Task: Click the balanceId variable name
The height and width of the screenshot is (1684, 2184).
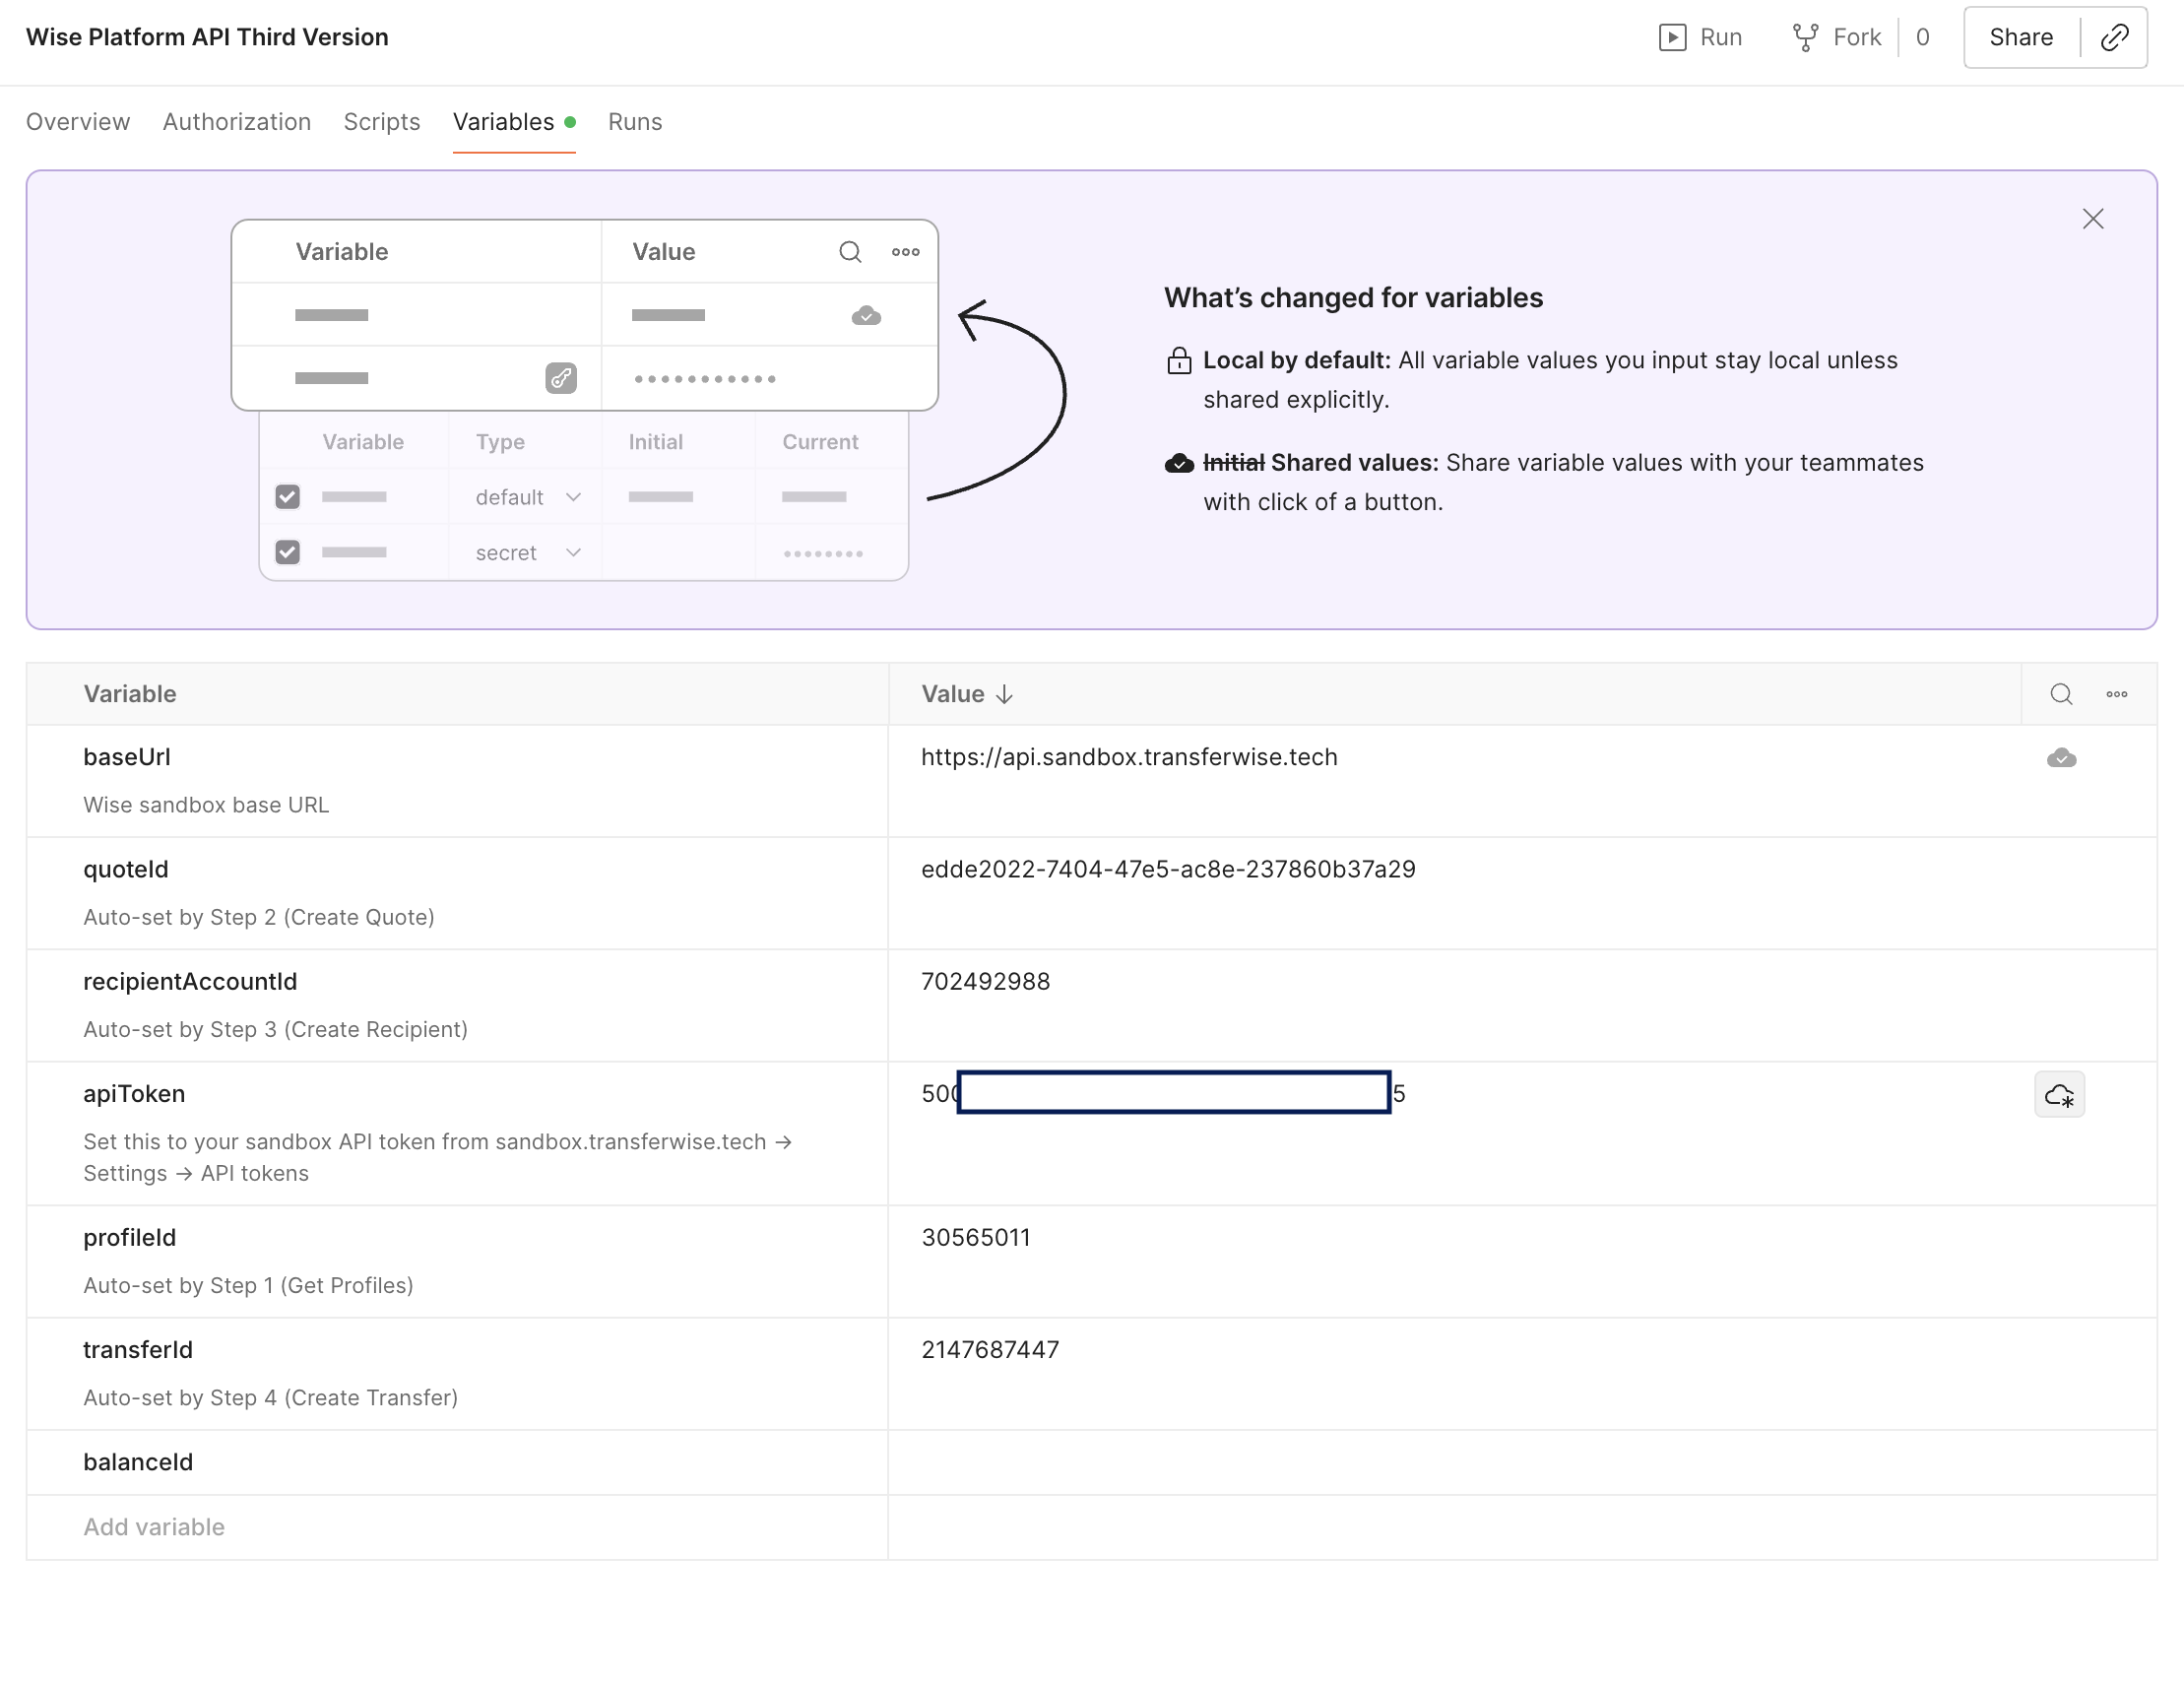Action: pyautogui.click(x=138, y=1462)
